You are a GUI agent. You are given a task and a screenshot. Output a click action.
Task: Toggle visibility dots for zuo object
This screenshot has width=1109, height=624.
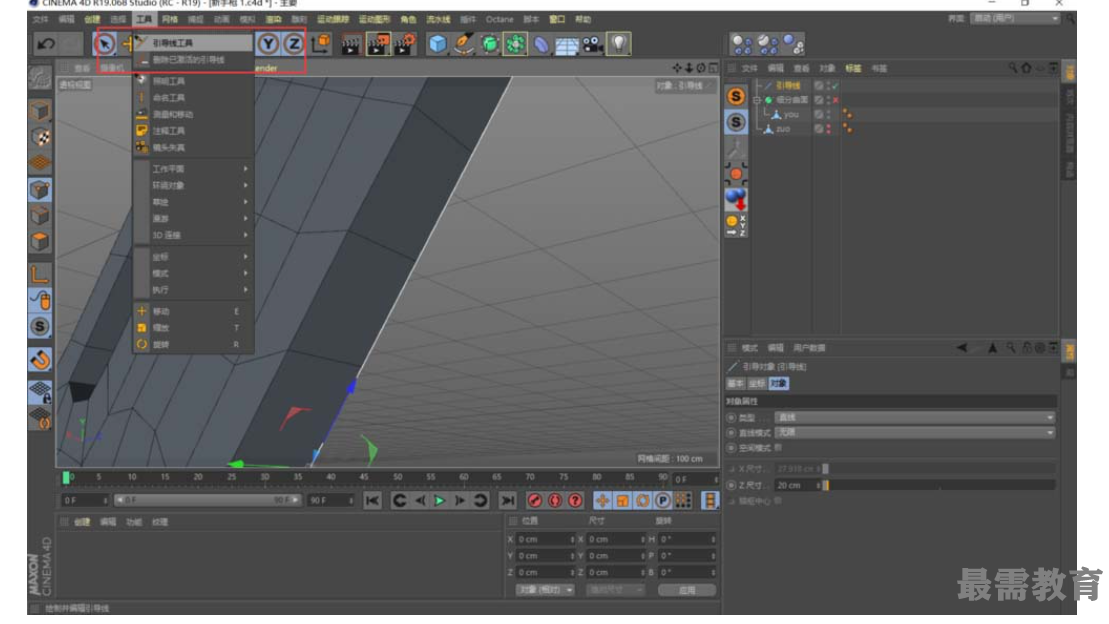(828, 129)
